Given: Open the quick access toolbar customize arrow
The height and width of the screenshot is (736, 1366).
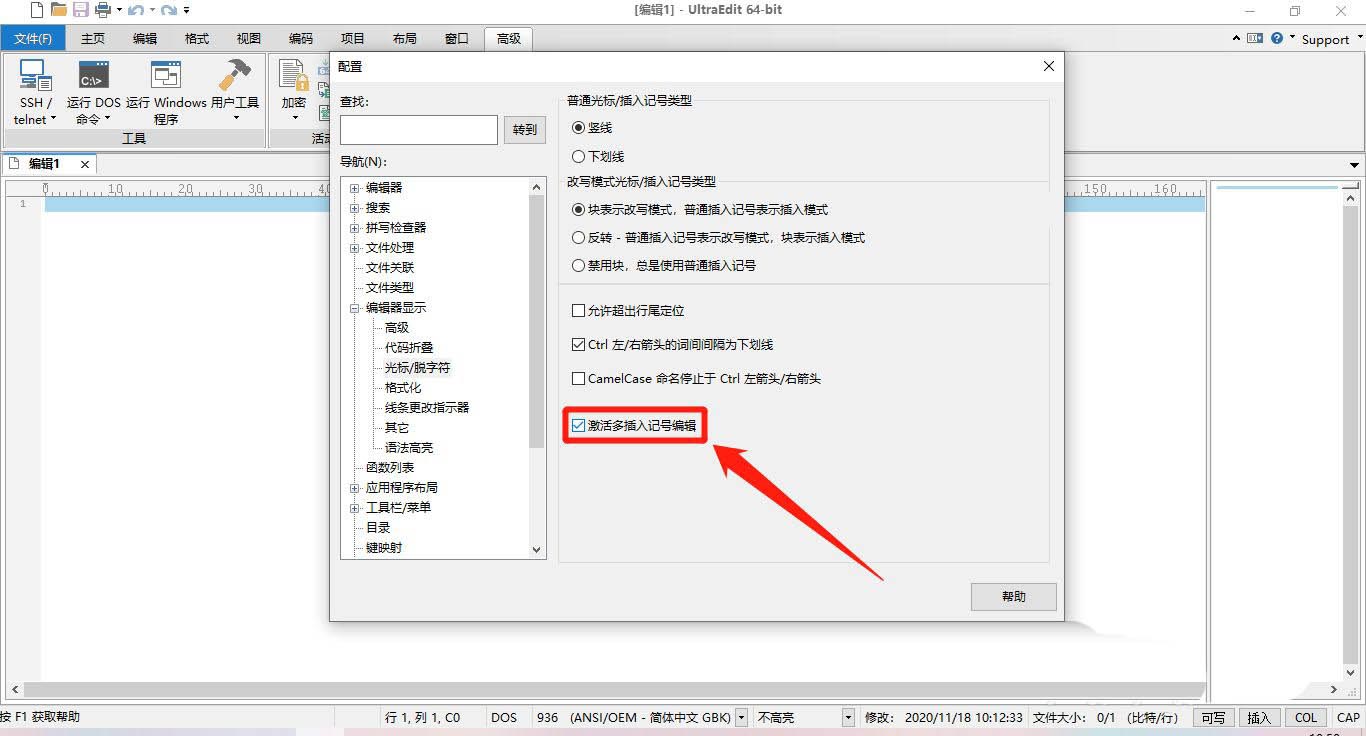Looking at the screenshot, I should tap(187, 10).
